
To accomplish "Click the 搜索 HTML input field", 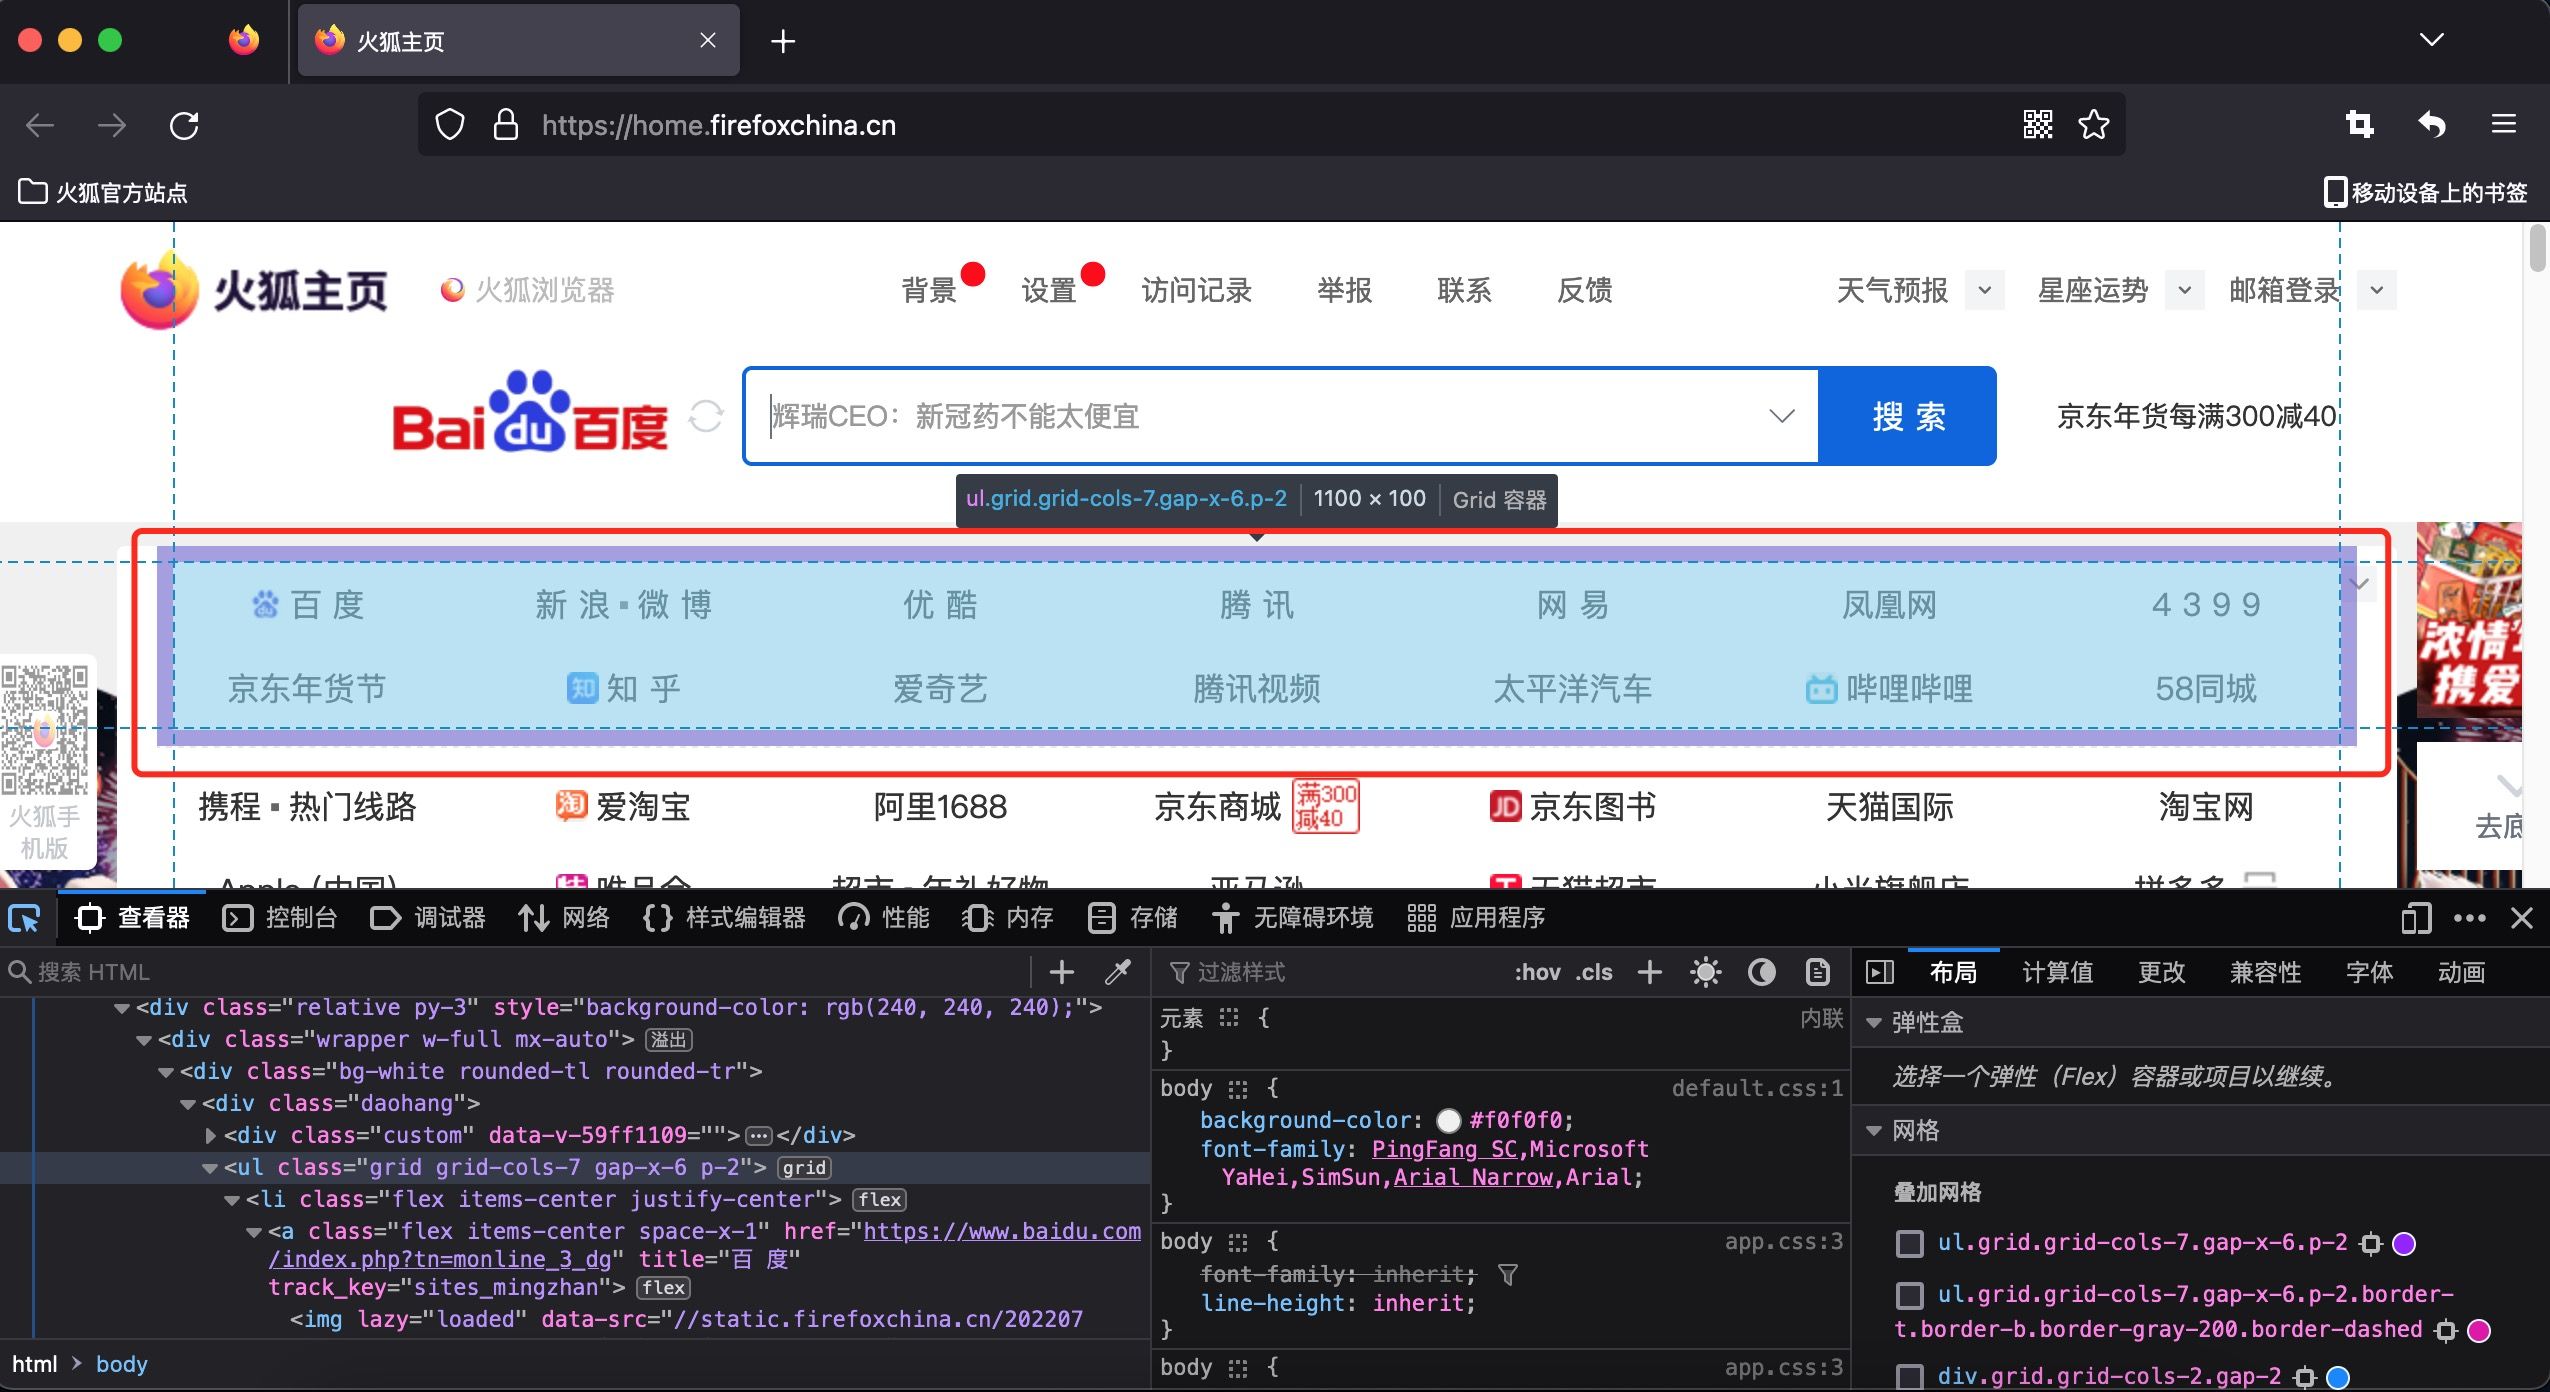I will (500, 972).
